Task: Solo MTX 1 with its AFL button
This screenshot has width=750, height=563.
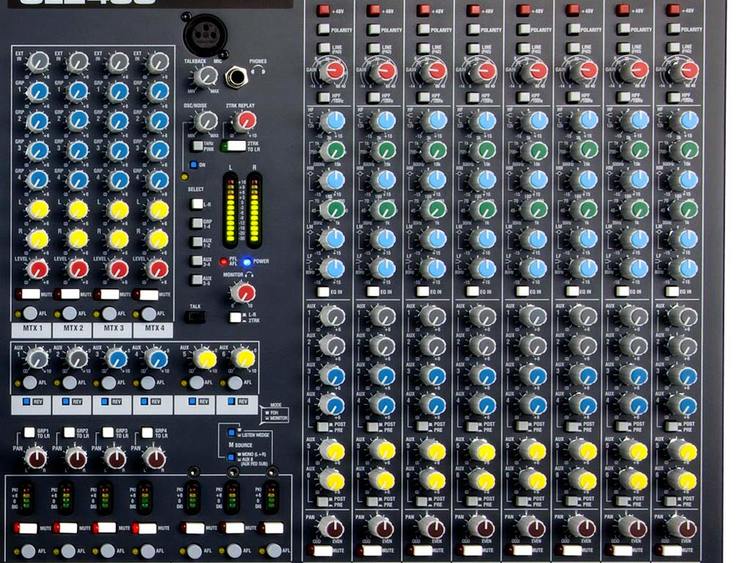Action: (x=30, y=313)
